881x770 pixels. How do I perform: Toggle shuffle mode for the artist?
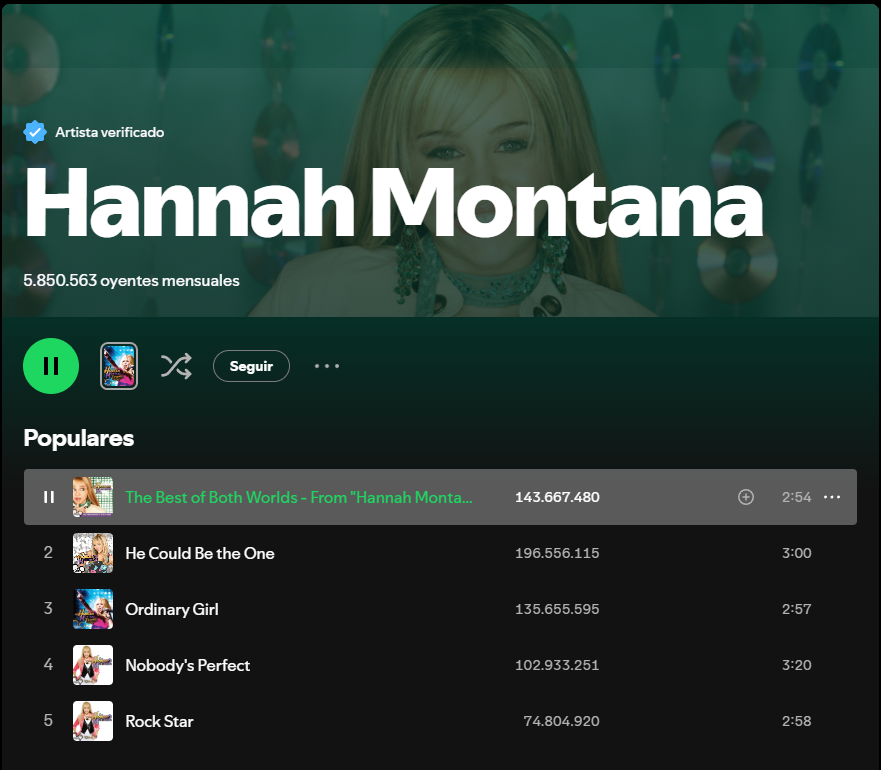click(176, 366)
